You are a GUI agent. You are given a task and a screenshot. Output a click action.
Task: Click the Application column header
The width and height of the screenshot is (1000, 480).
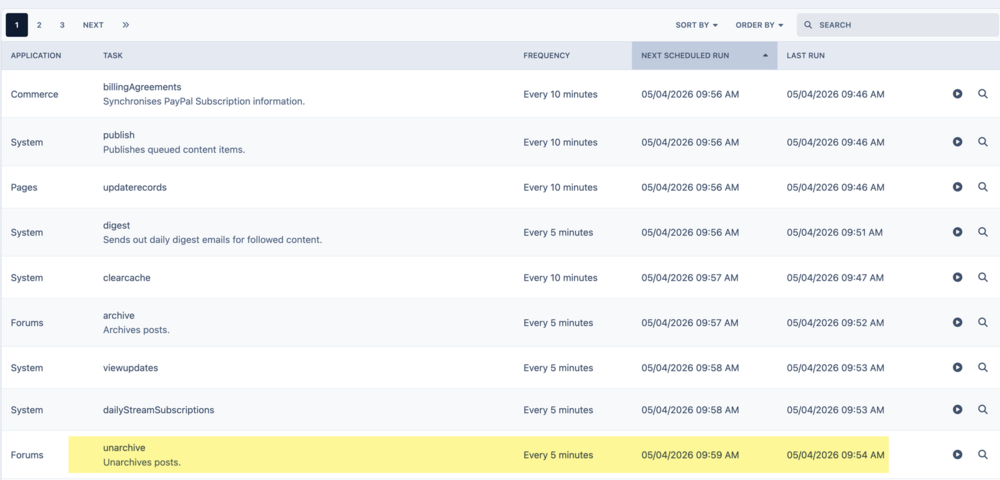(36, 55)
